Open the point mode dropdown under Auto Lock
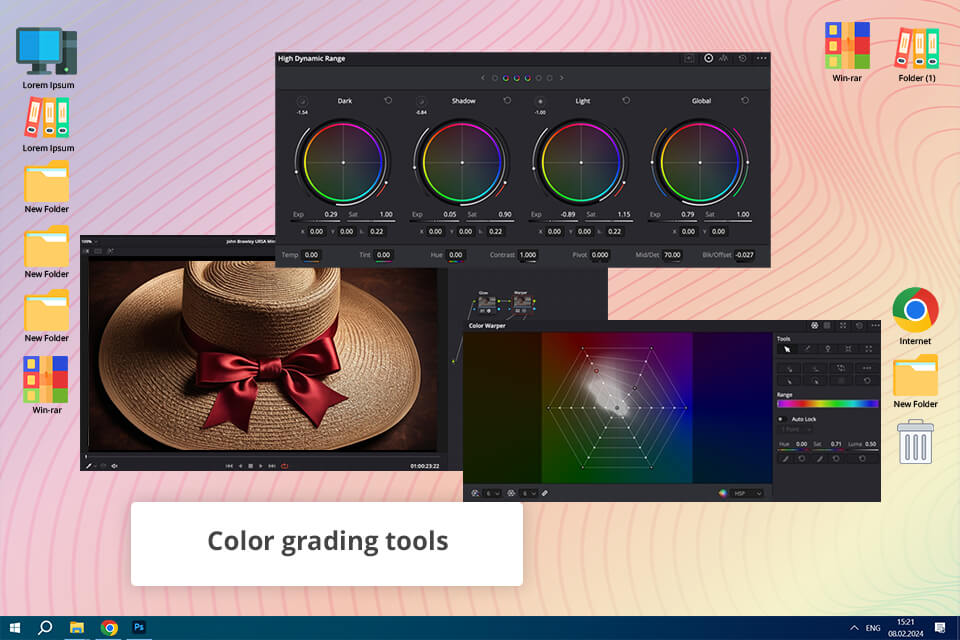960x640 pixels. click(795, 429)
